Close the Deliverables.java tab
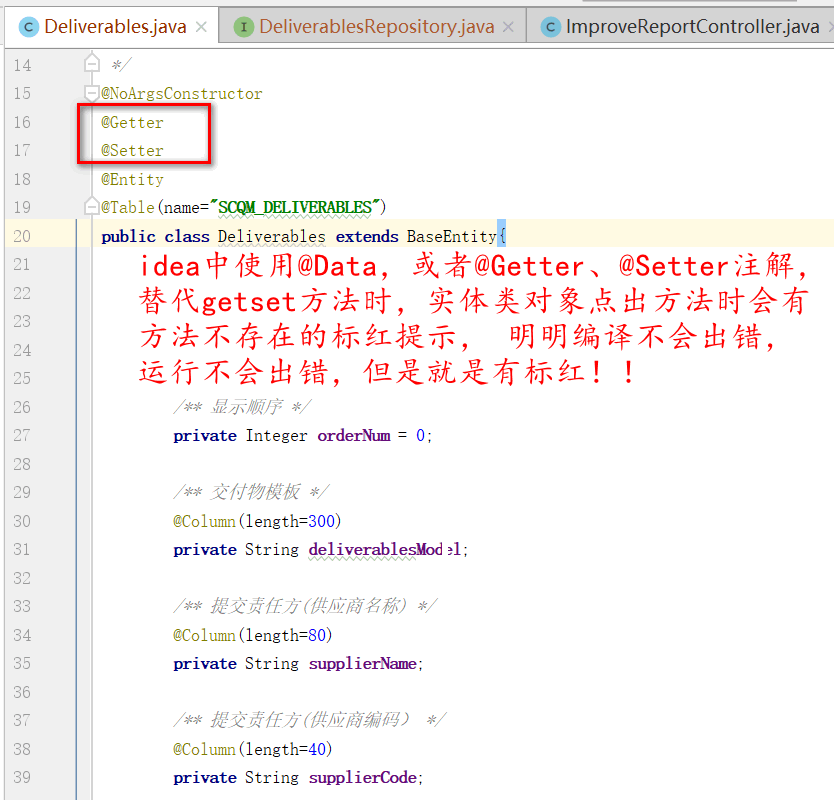Screen dimensions: 834x800 click(203, 28)
